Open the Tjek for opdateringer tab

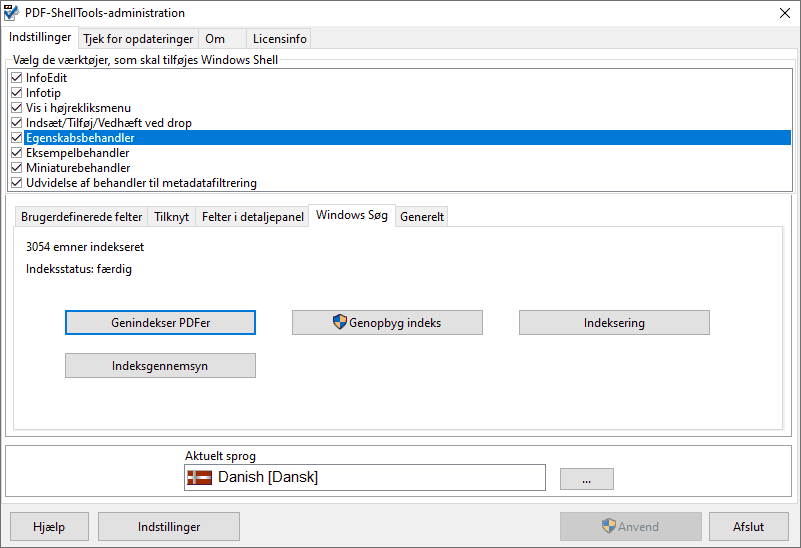pos(138,39)
